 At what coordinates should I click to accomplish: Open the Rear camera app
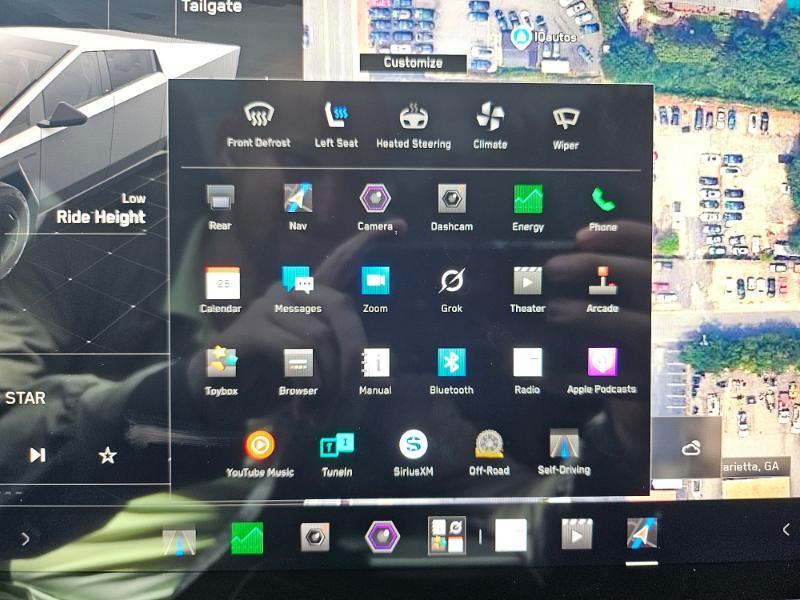tap(220, 207)
